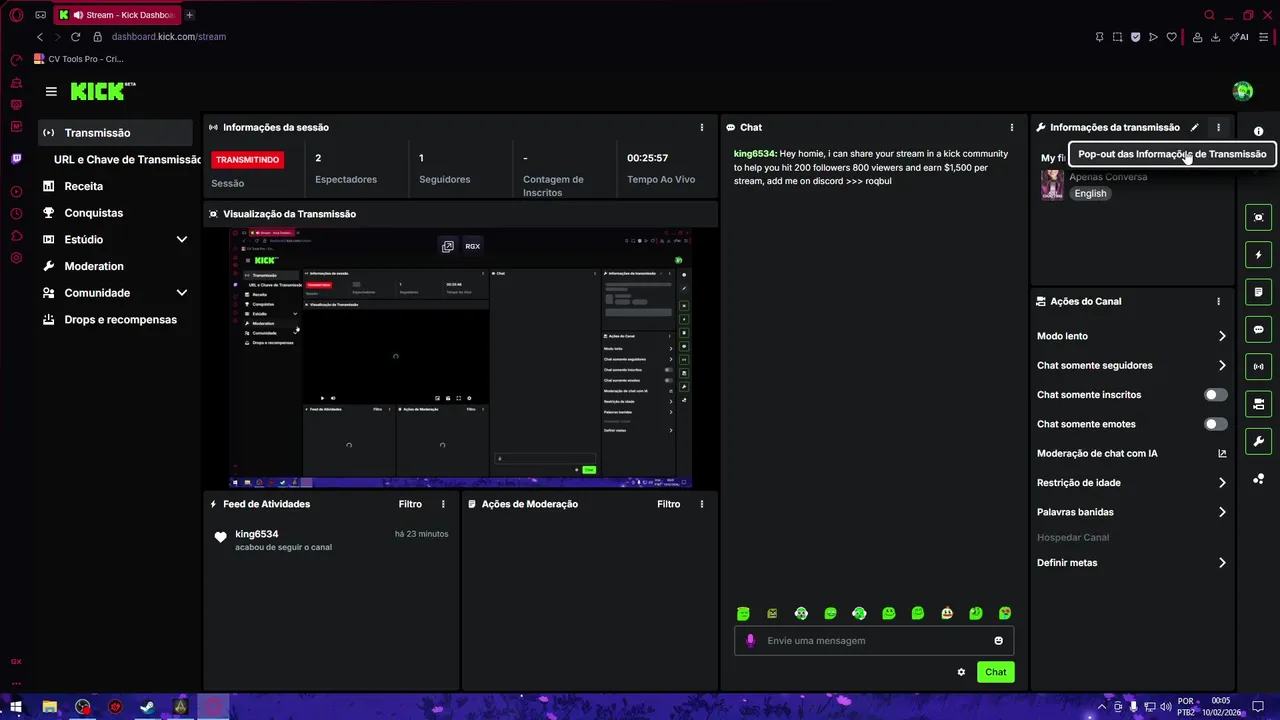Screen dimensions: 1280x720
Task: Click the info icon in right toolbar
Action: point(1258,131)
